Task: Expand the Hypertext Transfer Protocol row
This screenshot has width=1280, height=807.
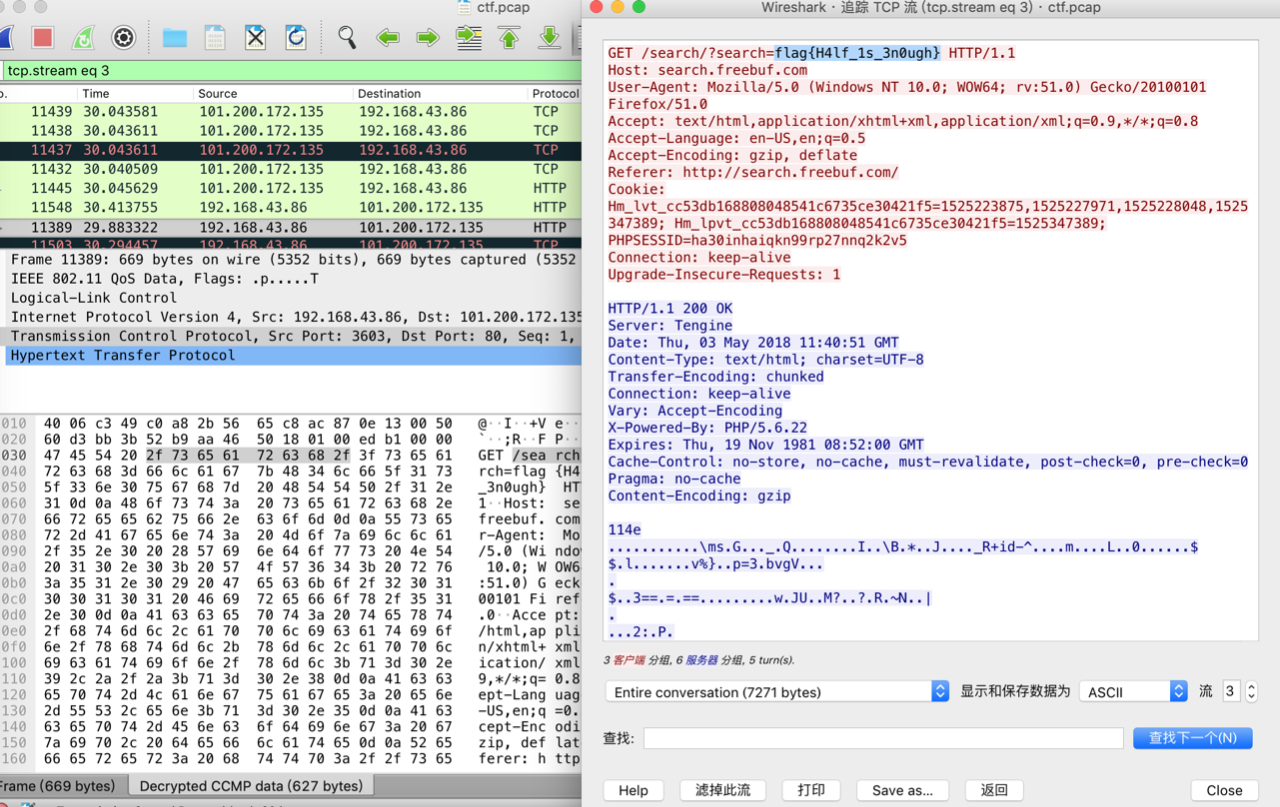Action: 294,355
